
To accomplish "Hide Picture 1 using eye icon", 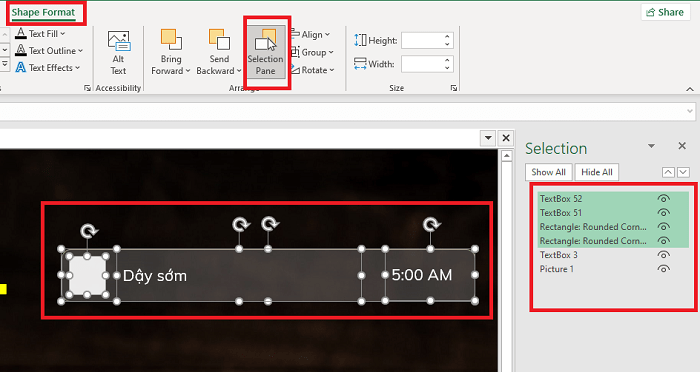I will tap(664, 269).
